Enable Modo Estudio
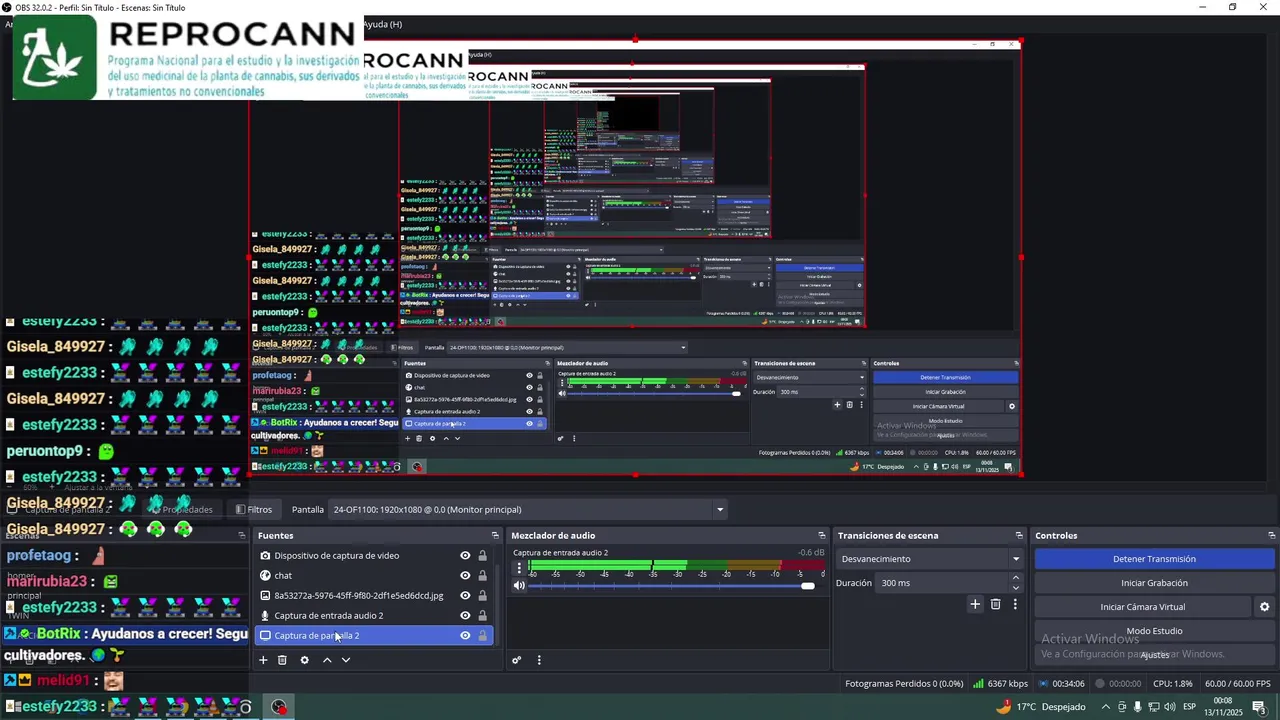Image resolution: width=1280 pixels, height=720 pixels. tap(1154, 631)
